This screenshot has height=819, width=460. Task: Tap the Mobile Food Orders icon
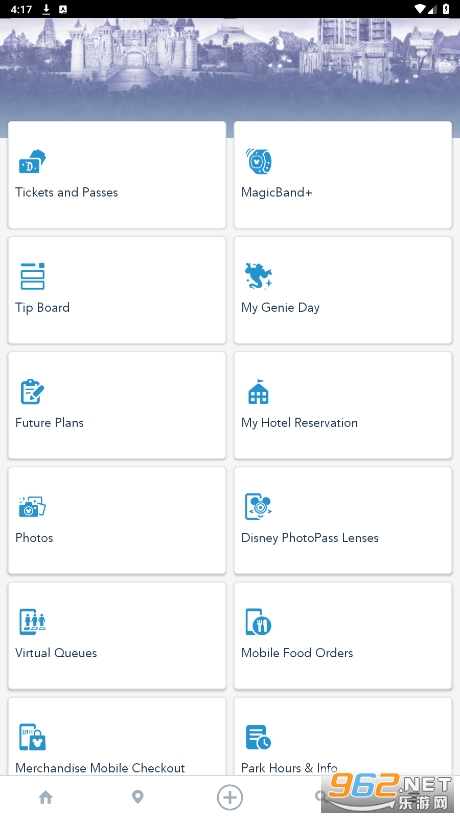click(x=258, y=622)
